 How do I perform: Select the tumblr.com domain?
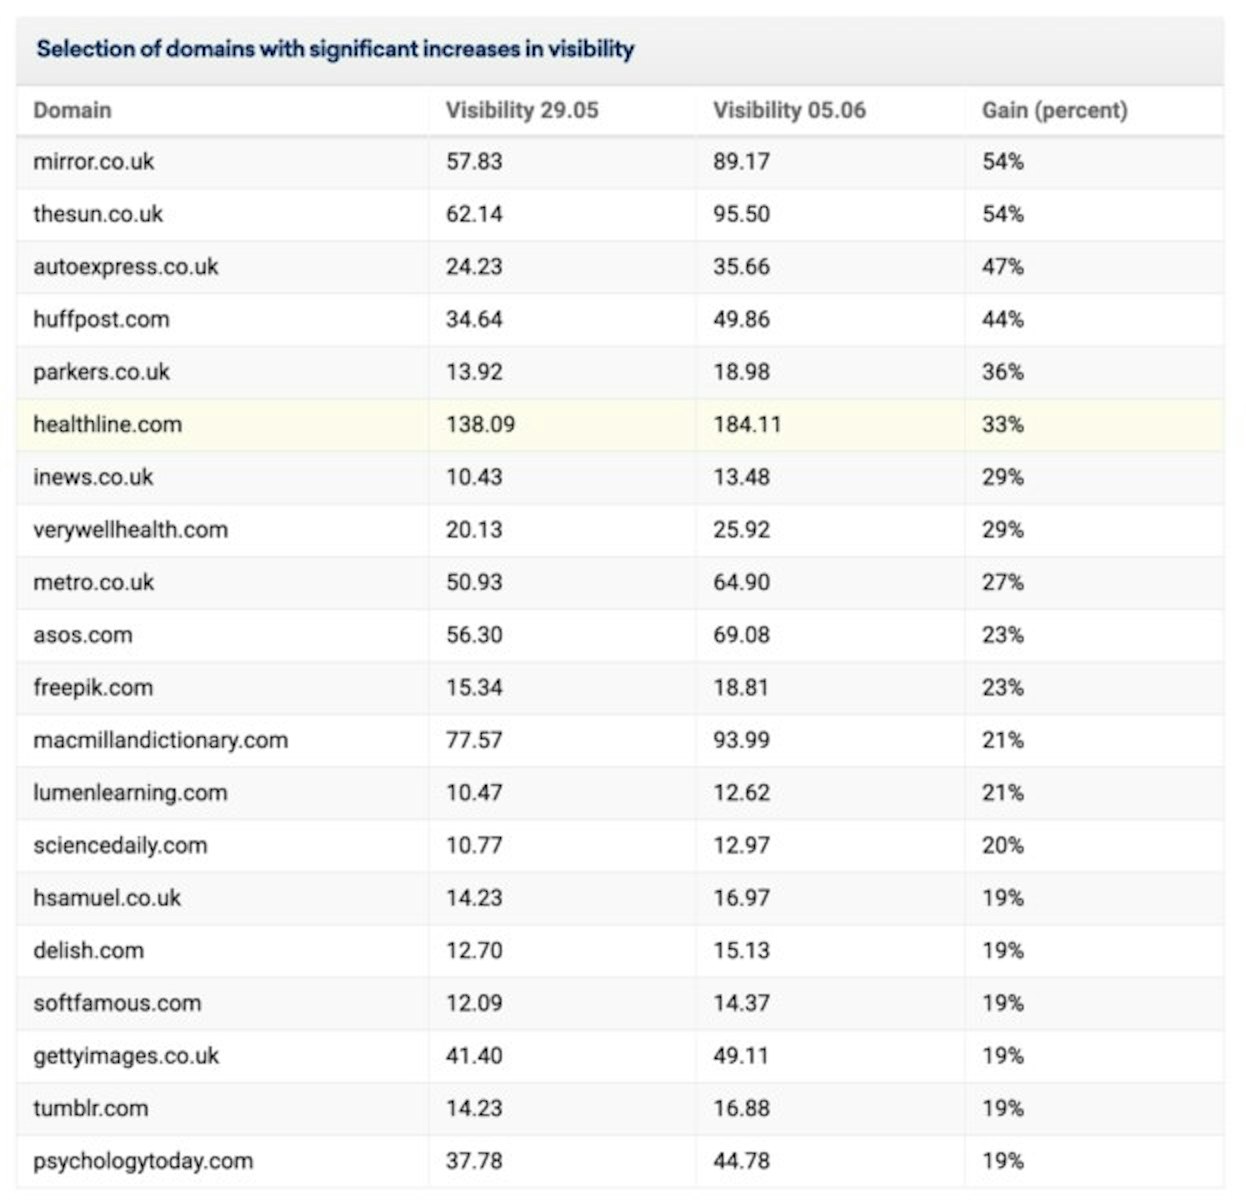(x=90, y=1109)
